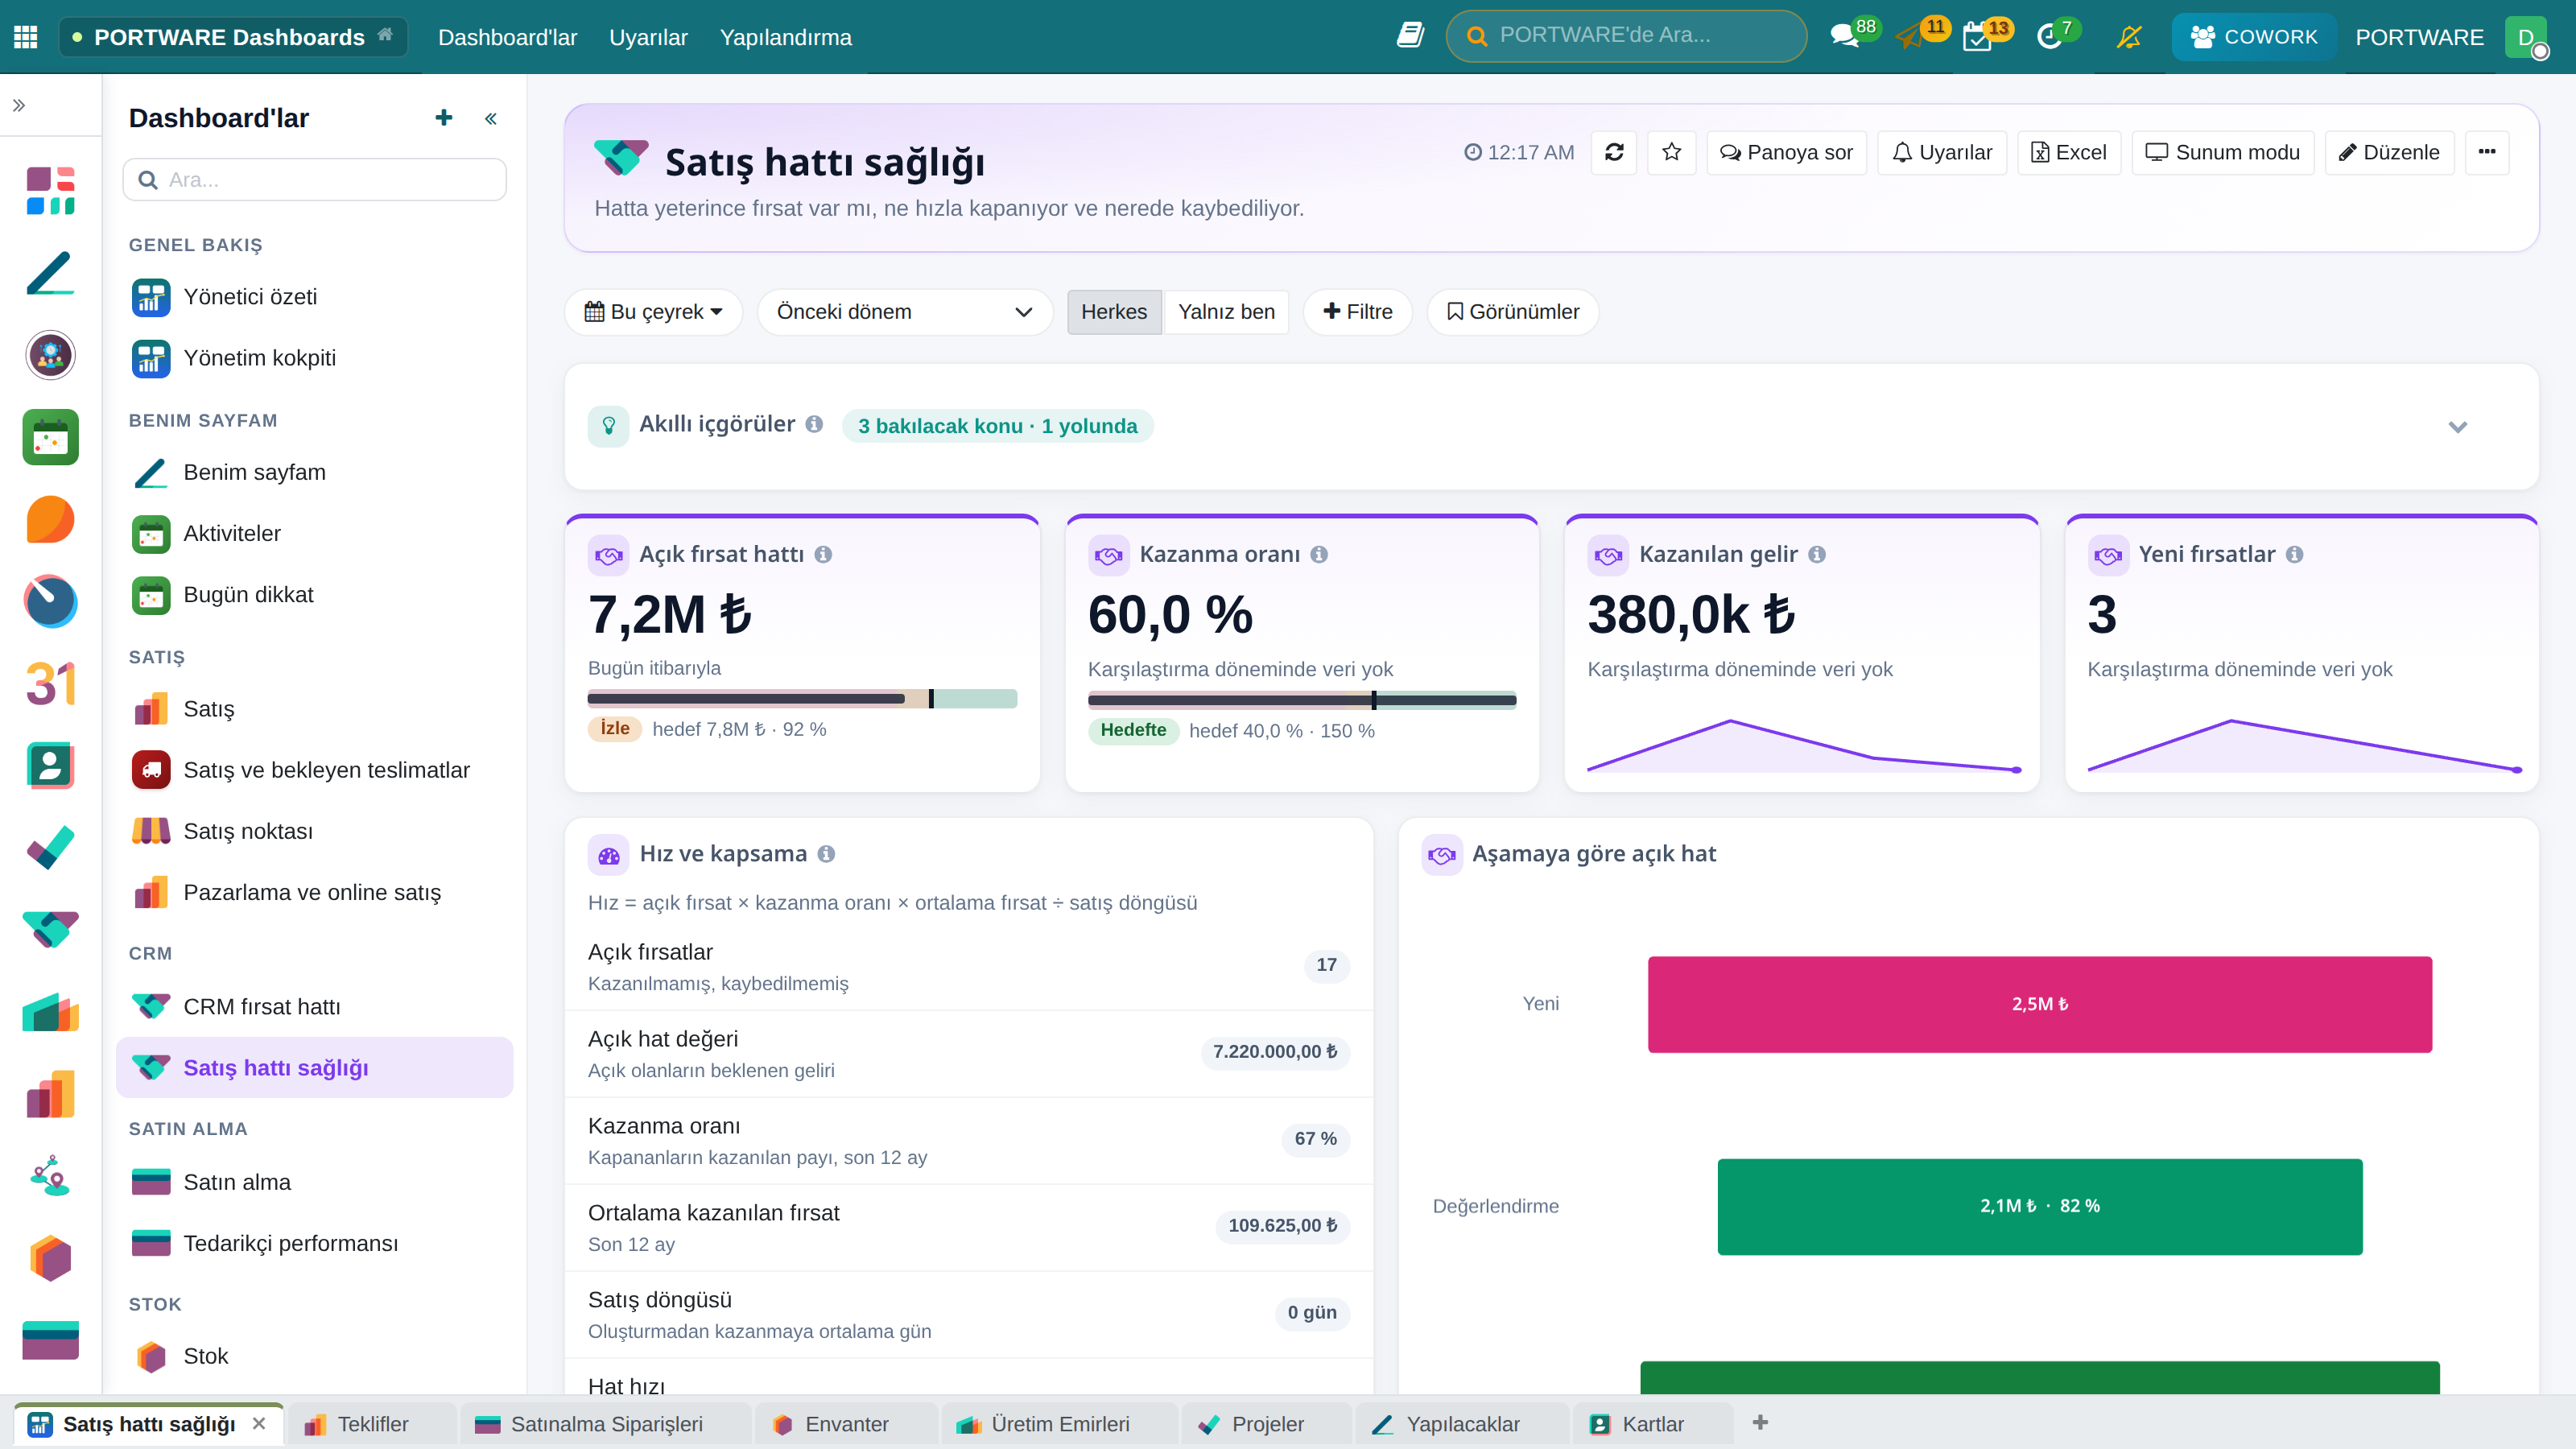Image resolution: width=2576 pixels, height=1449 pixels.
Task: Open calendar app icon showing 31
Action: (50, 684)
